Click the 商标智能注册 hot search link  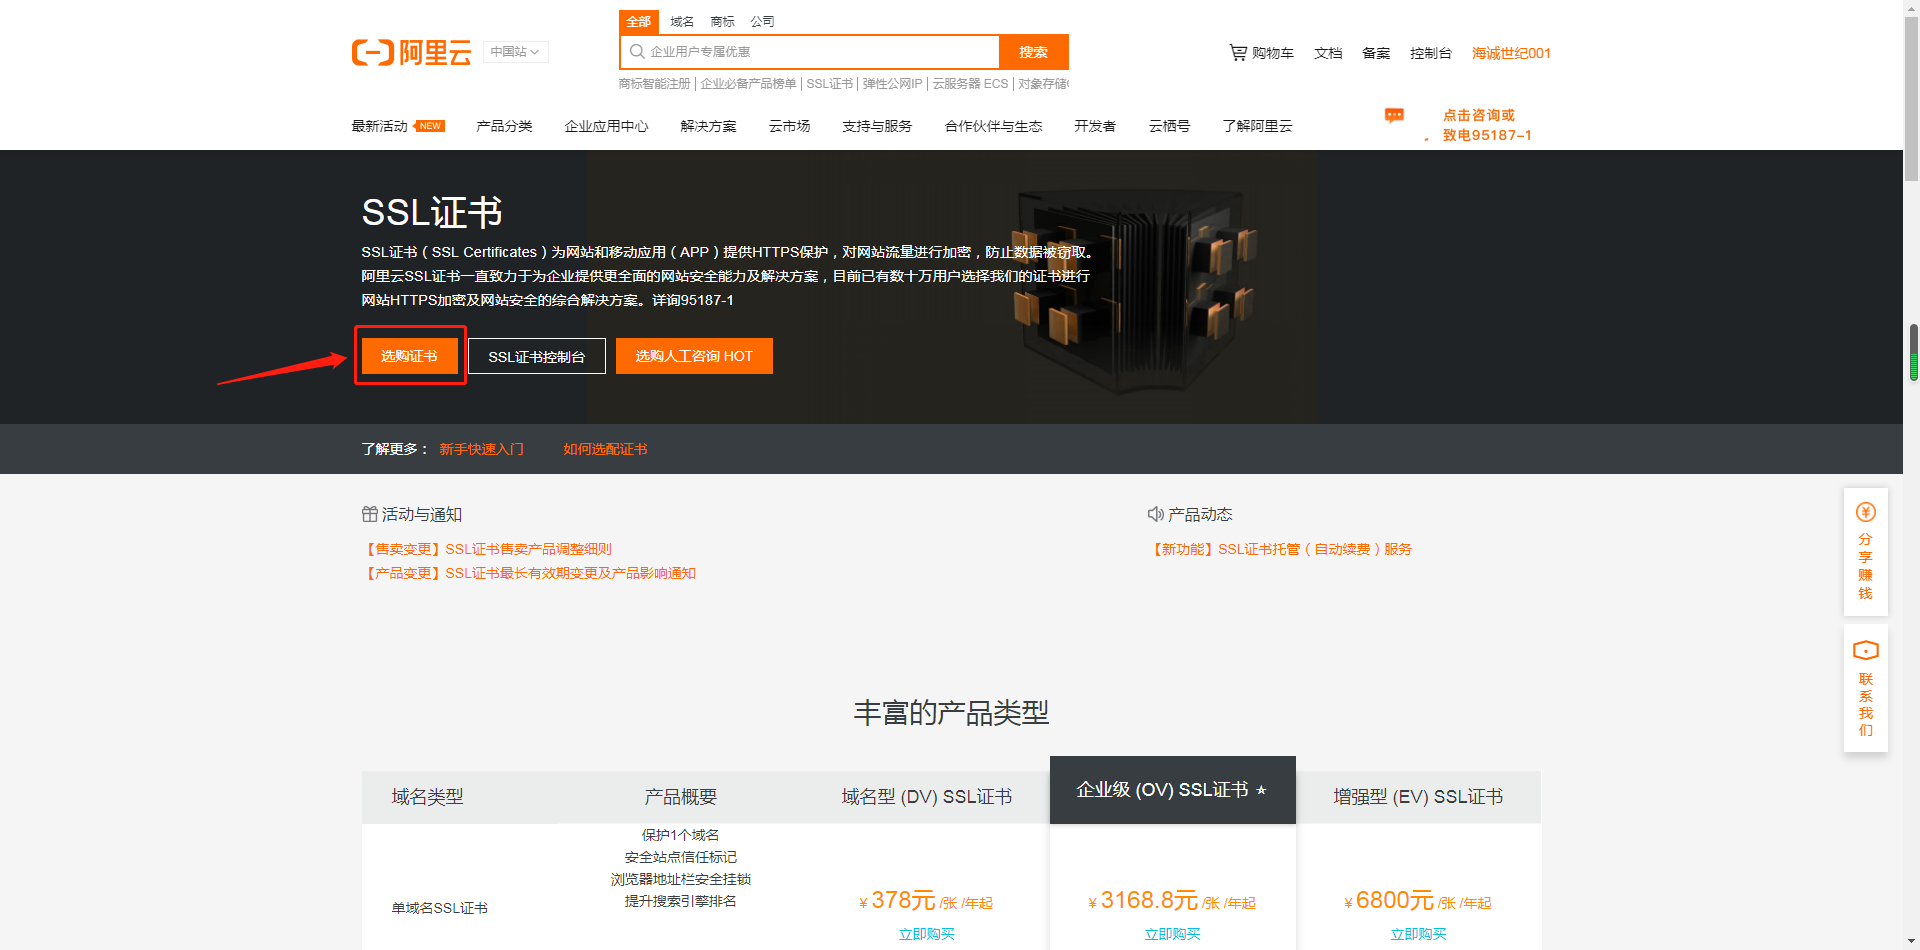click(x=655, y=84)
